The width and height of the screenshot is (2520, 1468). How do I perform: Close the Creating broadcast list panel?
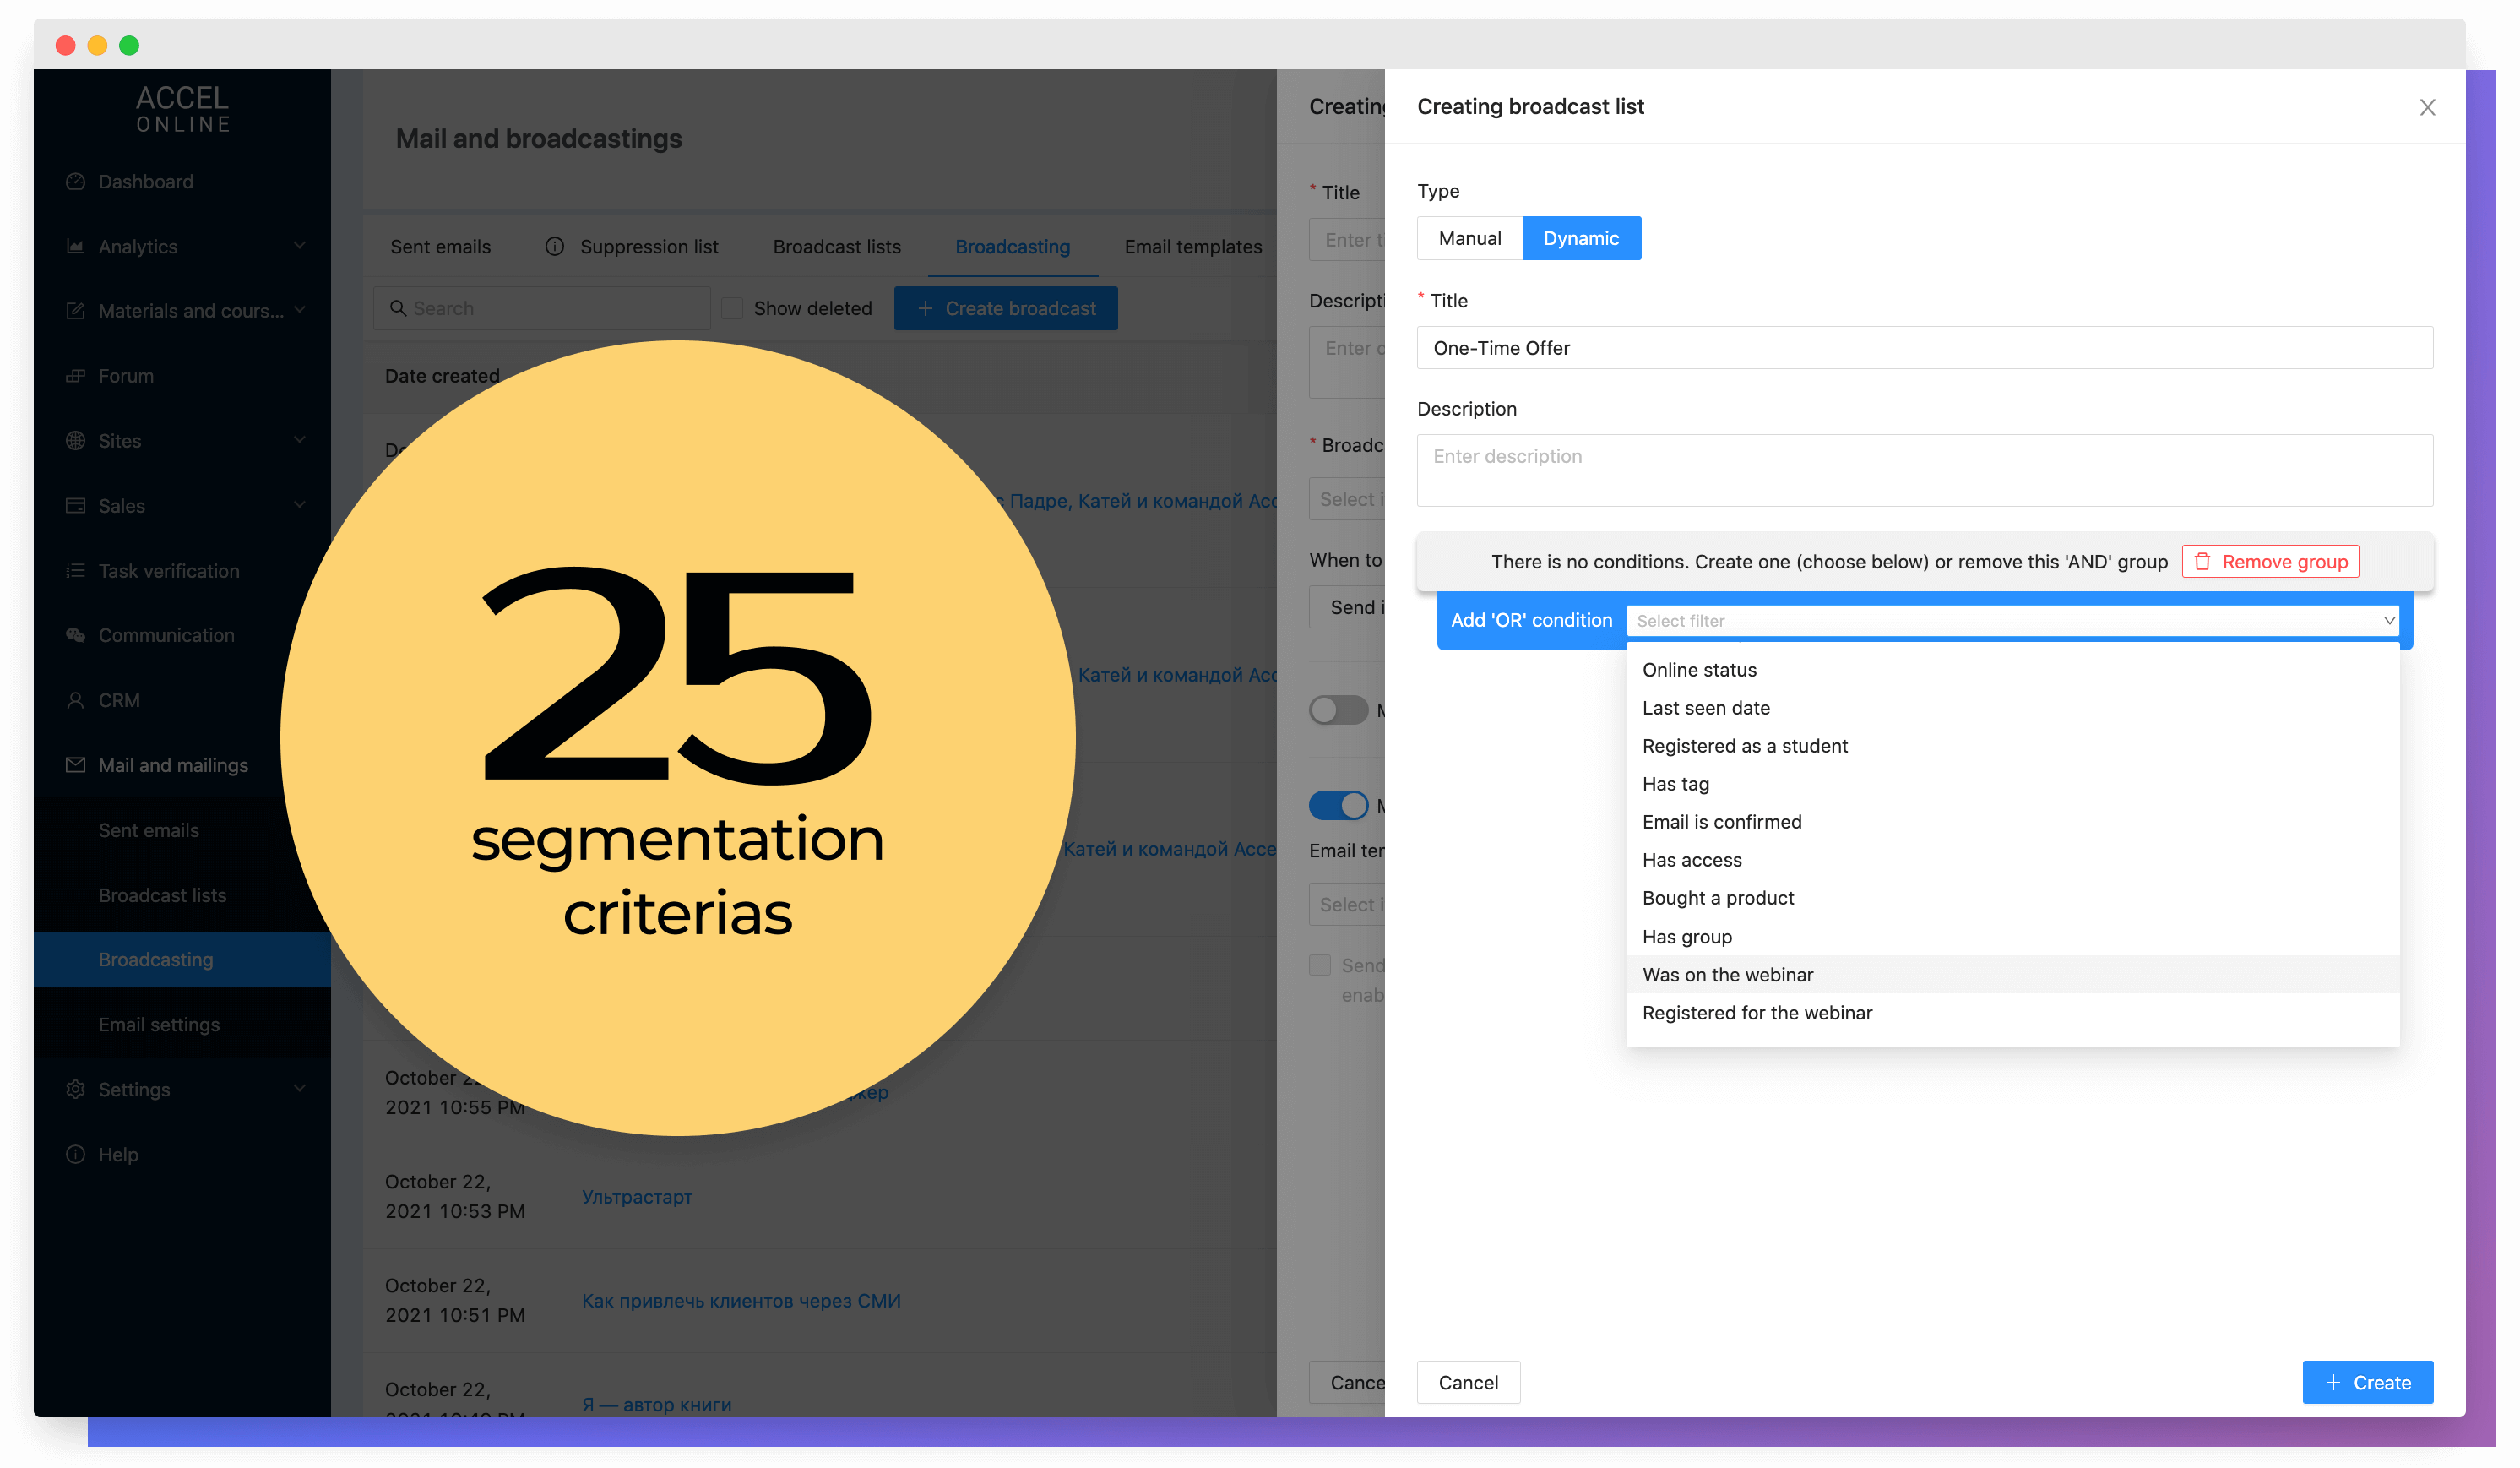click(x=2427, y=107)
